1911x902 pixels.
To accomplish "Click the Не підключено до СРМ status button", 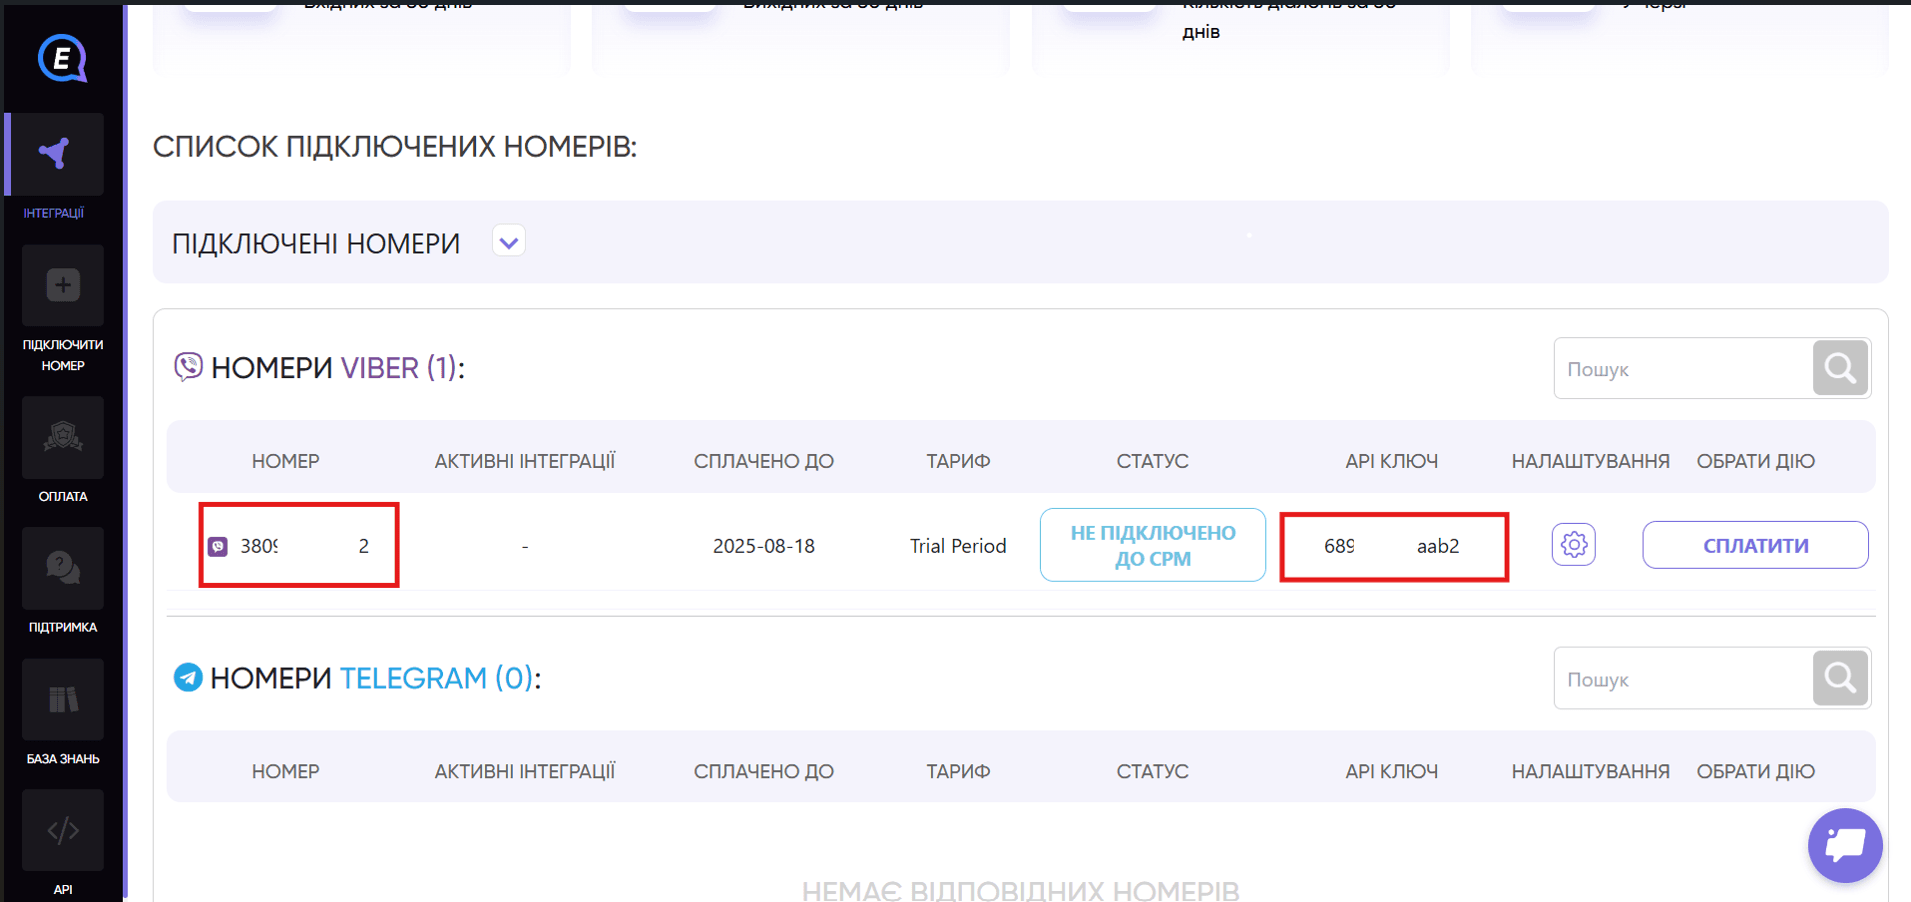I will tap(1153, 545).
